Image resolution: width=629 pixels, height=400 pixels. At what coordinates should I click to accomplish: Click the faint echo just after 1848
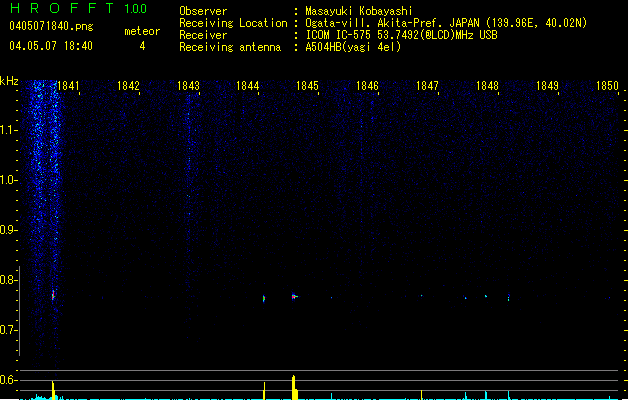tap(509, 297)
